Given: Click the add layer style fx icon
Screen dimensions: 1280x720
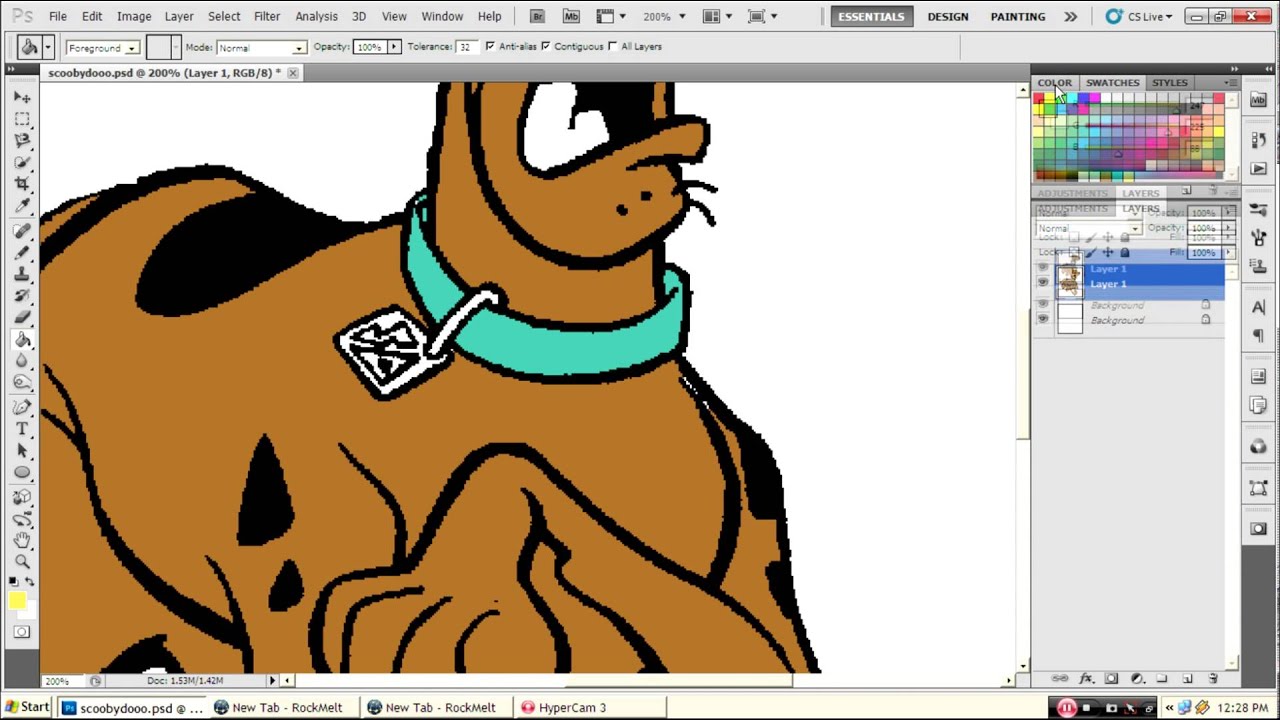Looking at the screenshot, I should click(x=1086, y=679).
